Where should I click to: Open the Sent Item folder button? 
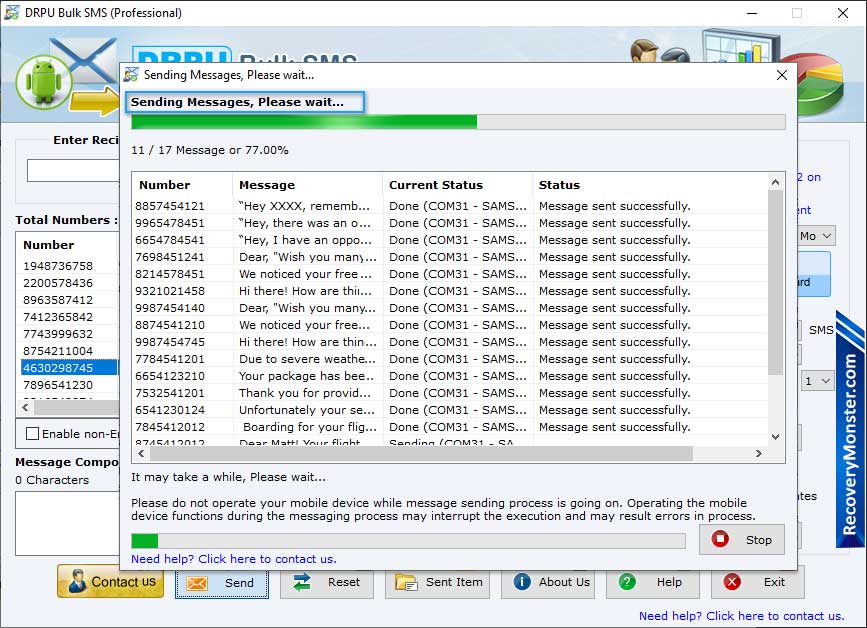pos(437,583)
